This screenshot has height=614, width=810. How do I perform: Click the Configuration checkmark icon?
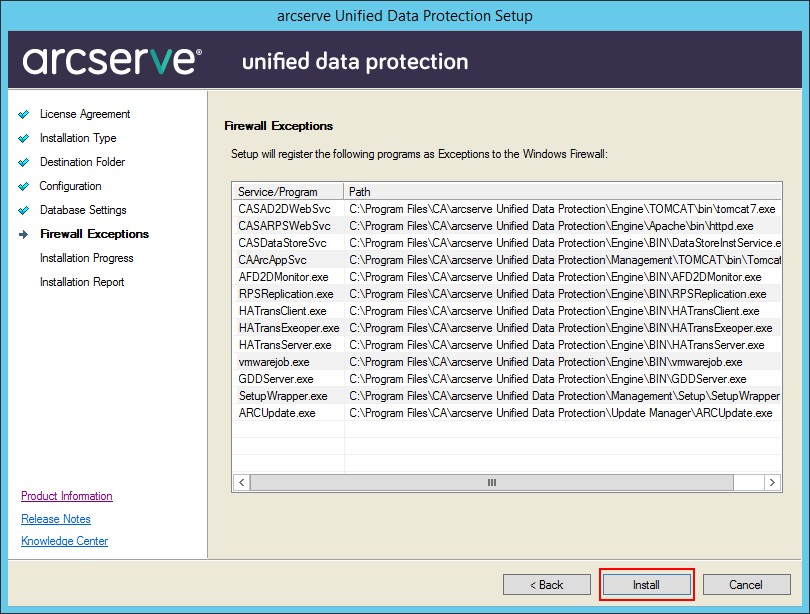pyautogui.click(x=24, y=186)
